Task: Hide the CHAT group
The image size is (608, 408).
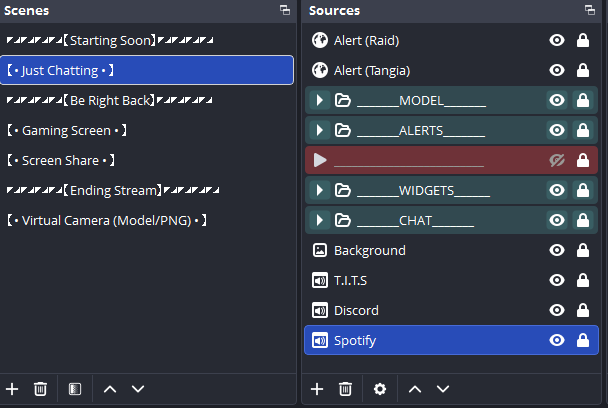Action: pos(557,220)
